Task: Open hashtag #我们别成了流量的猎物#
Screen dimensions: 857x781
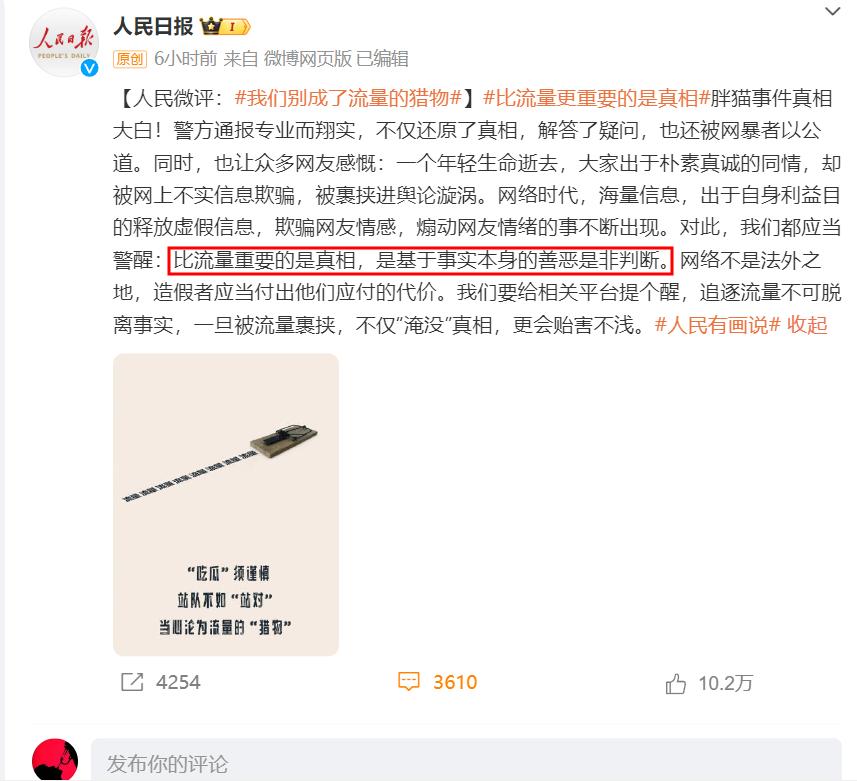Action: pos(348,98)
